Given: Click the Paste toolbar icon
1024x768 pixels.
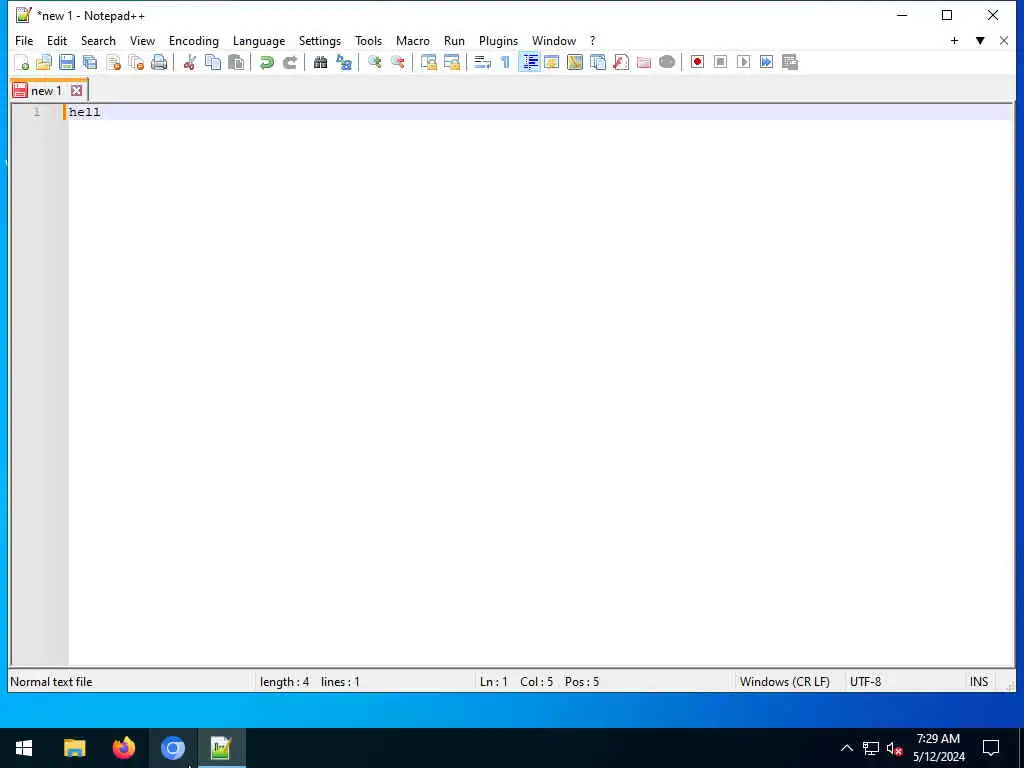Looking at the screenshot, I should 236,62.
